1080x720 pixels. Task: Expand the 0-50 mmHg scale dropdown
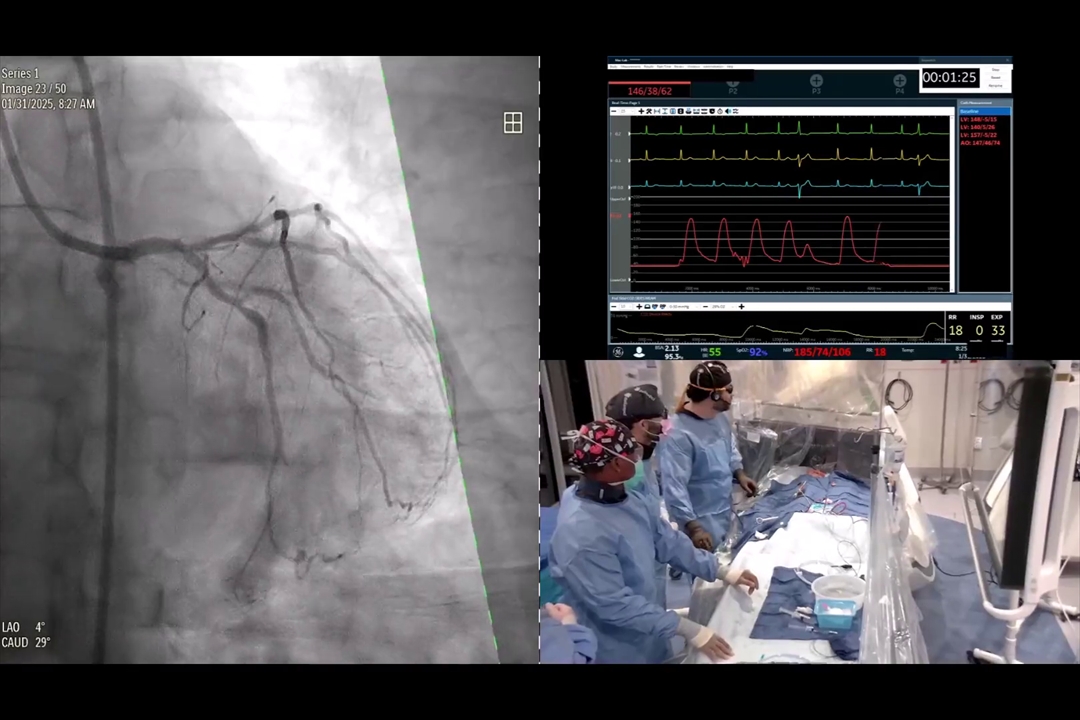tap(680, 306)
